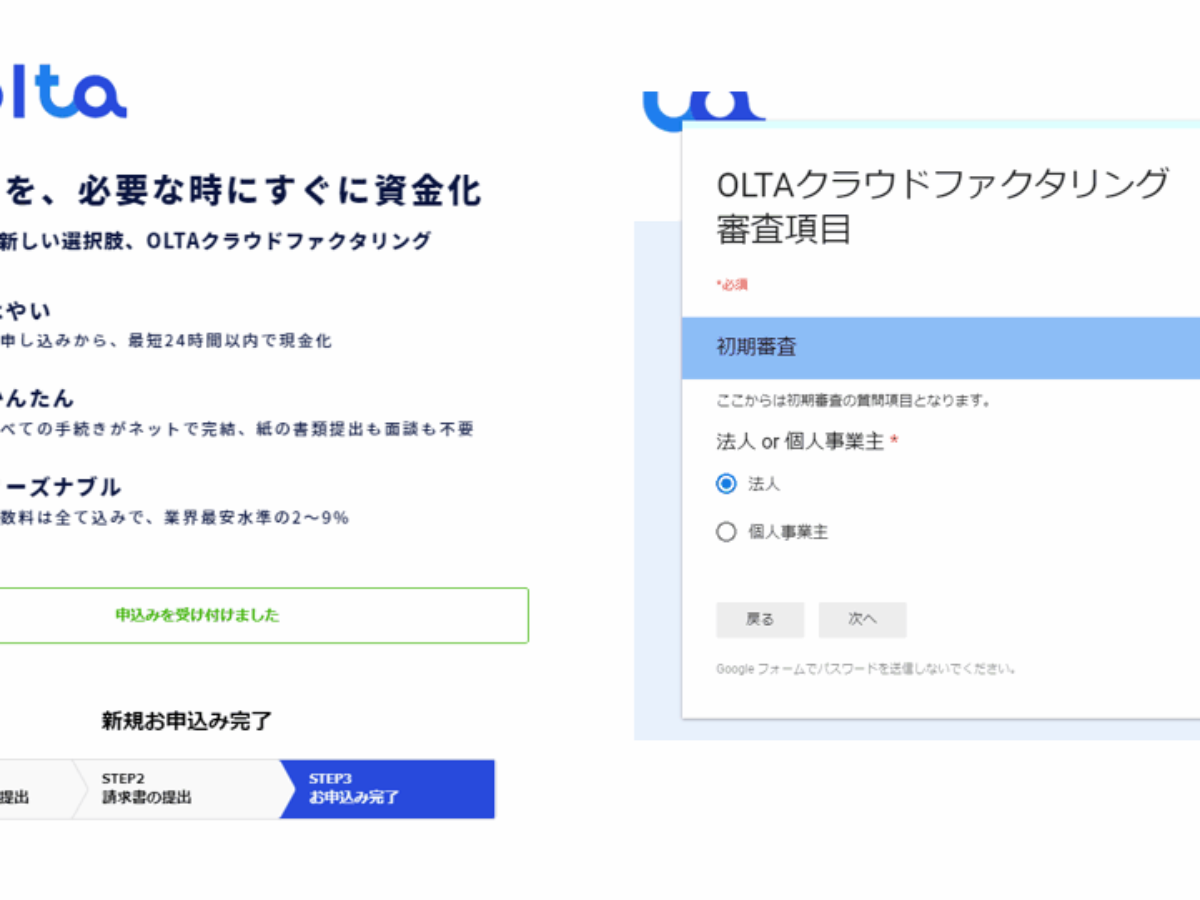Screen dimensions: 1200x900
Task: Click the かんたん feature heading
Action: coord(37,399)
